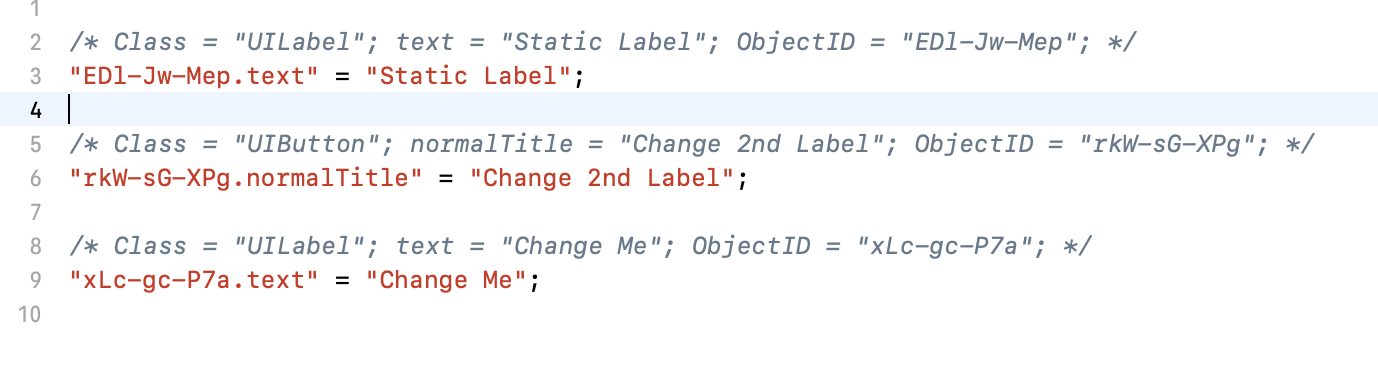1378x372 pixels.
Task: Place cursor in "xLc-gc-P7a.text" key
Action: 194,281
